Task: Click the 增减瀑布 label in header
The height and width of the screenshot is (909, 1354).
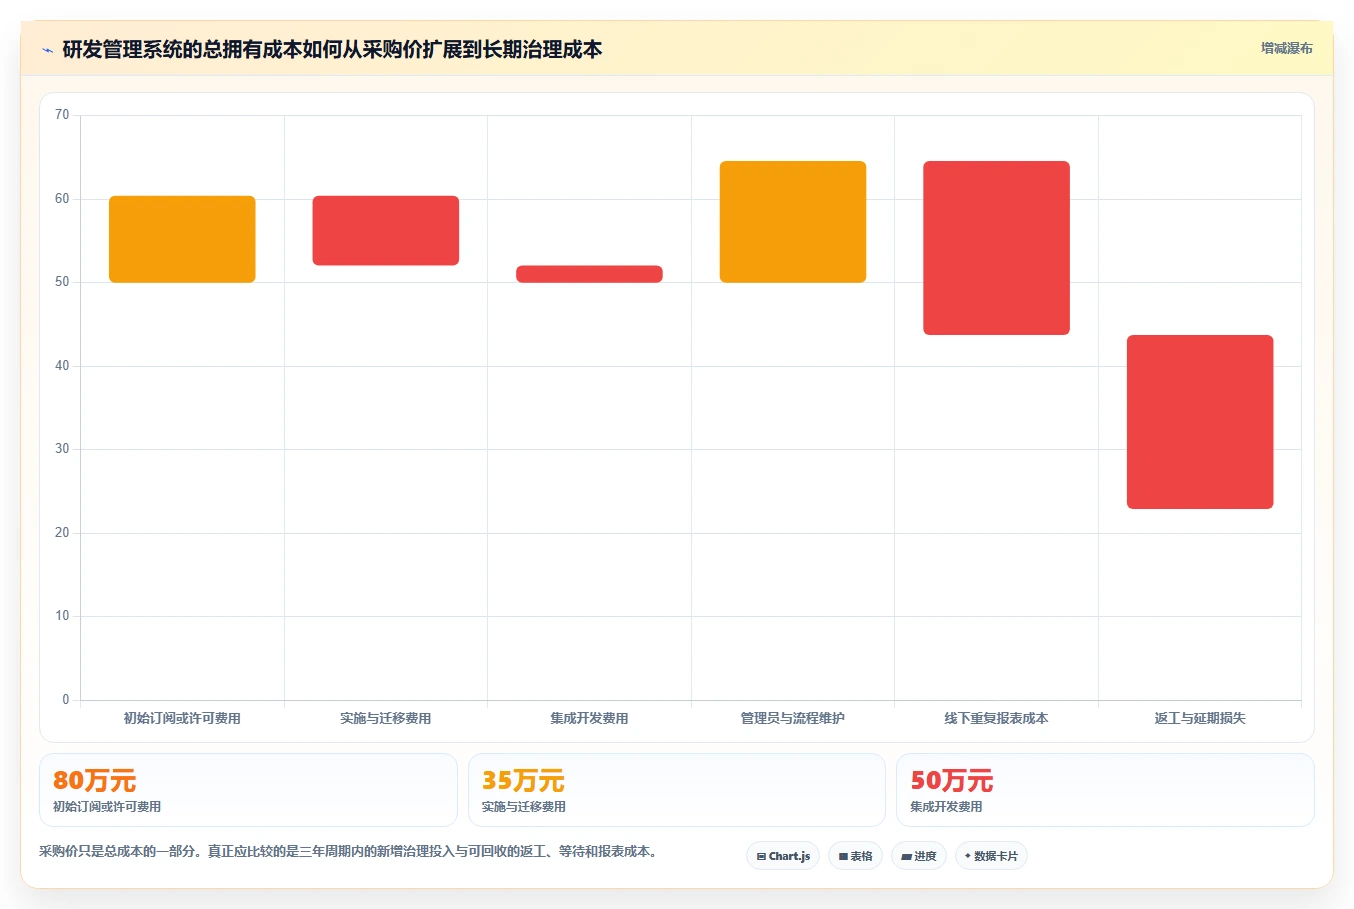Action: pos(1286,48)
